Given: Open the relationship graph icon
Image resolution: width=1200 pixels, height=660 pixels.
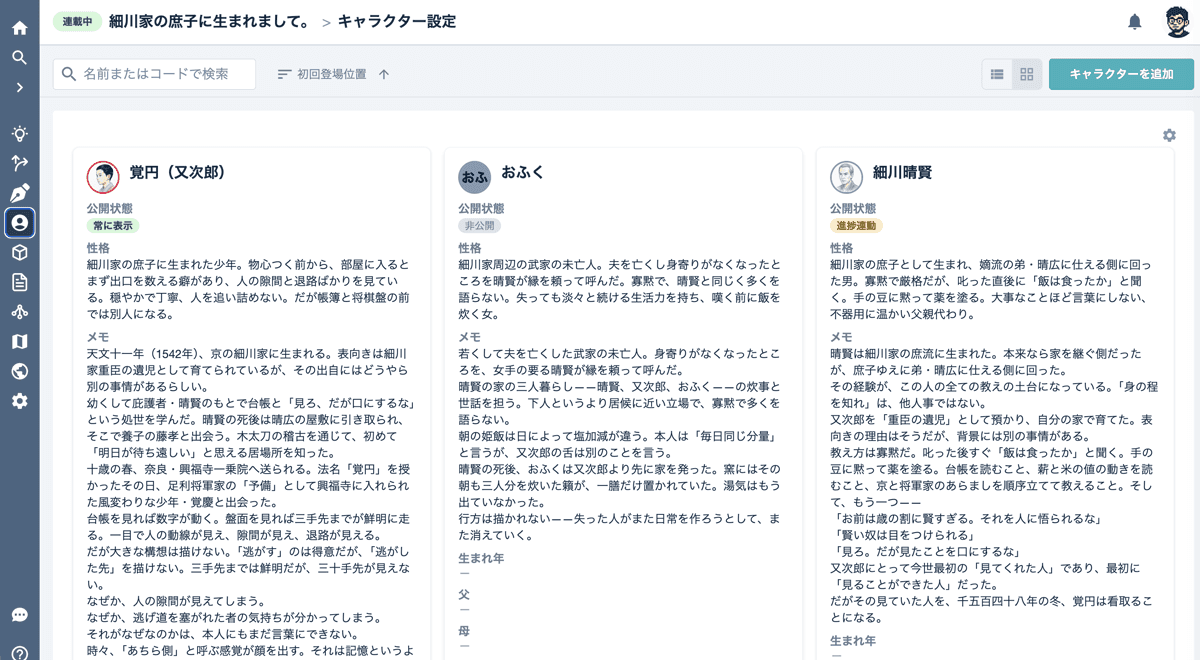Looking at the screenshot, I should [x=19, y=312].
